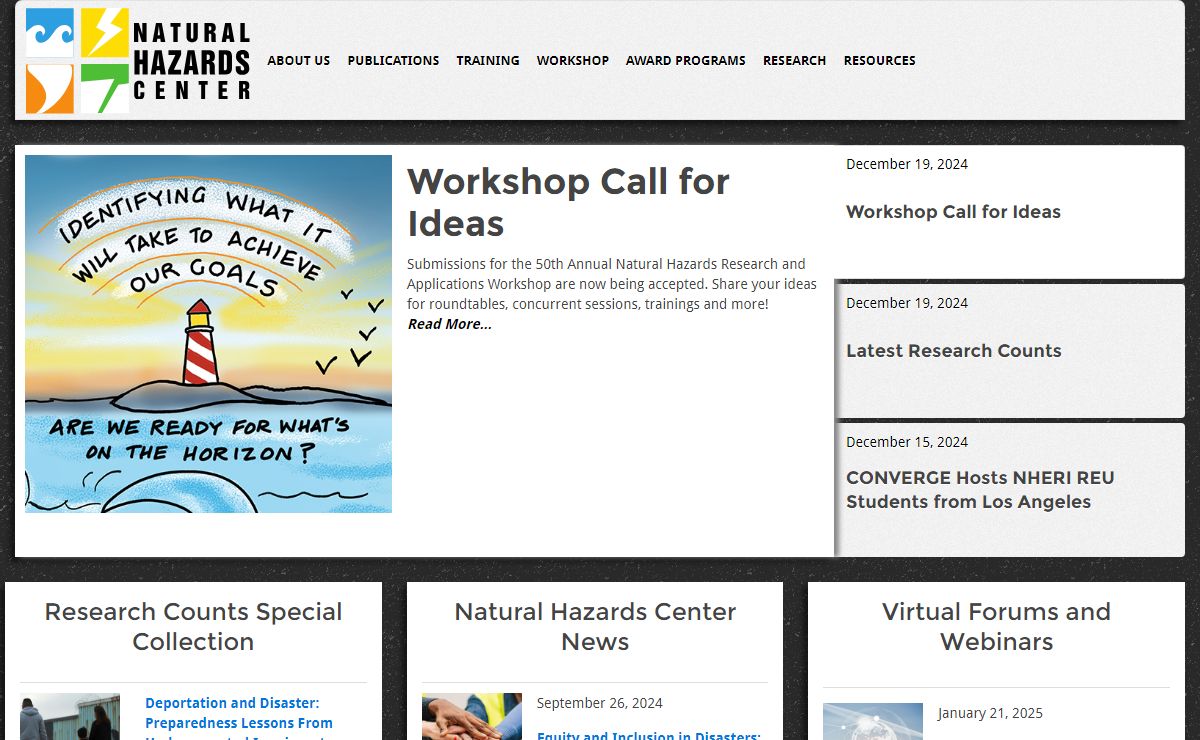This screenshot has width=1200, height=740.
Task: Click the submissions description paragraph
Action: point(612,284)
